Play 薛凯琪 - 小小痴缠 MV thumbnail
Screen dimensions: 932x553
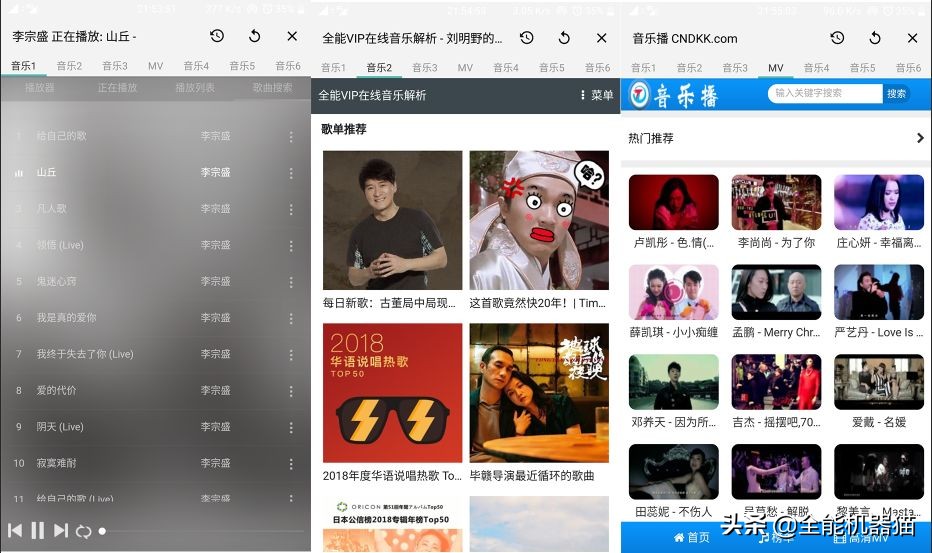click(673, 292)
